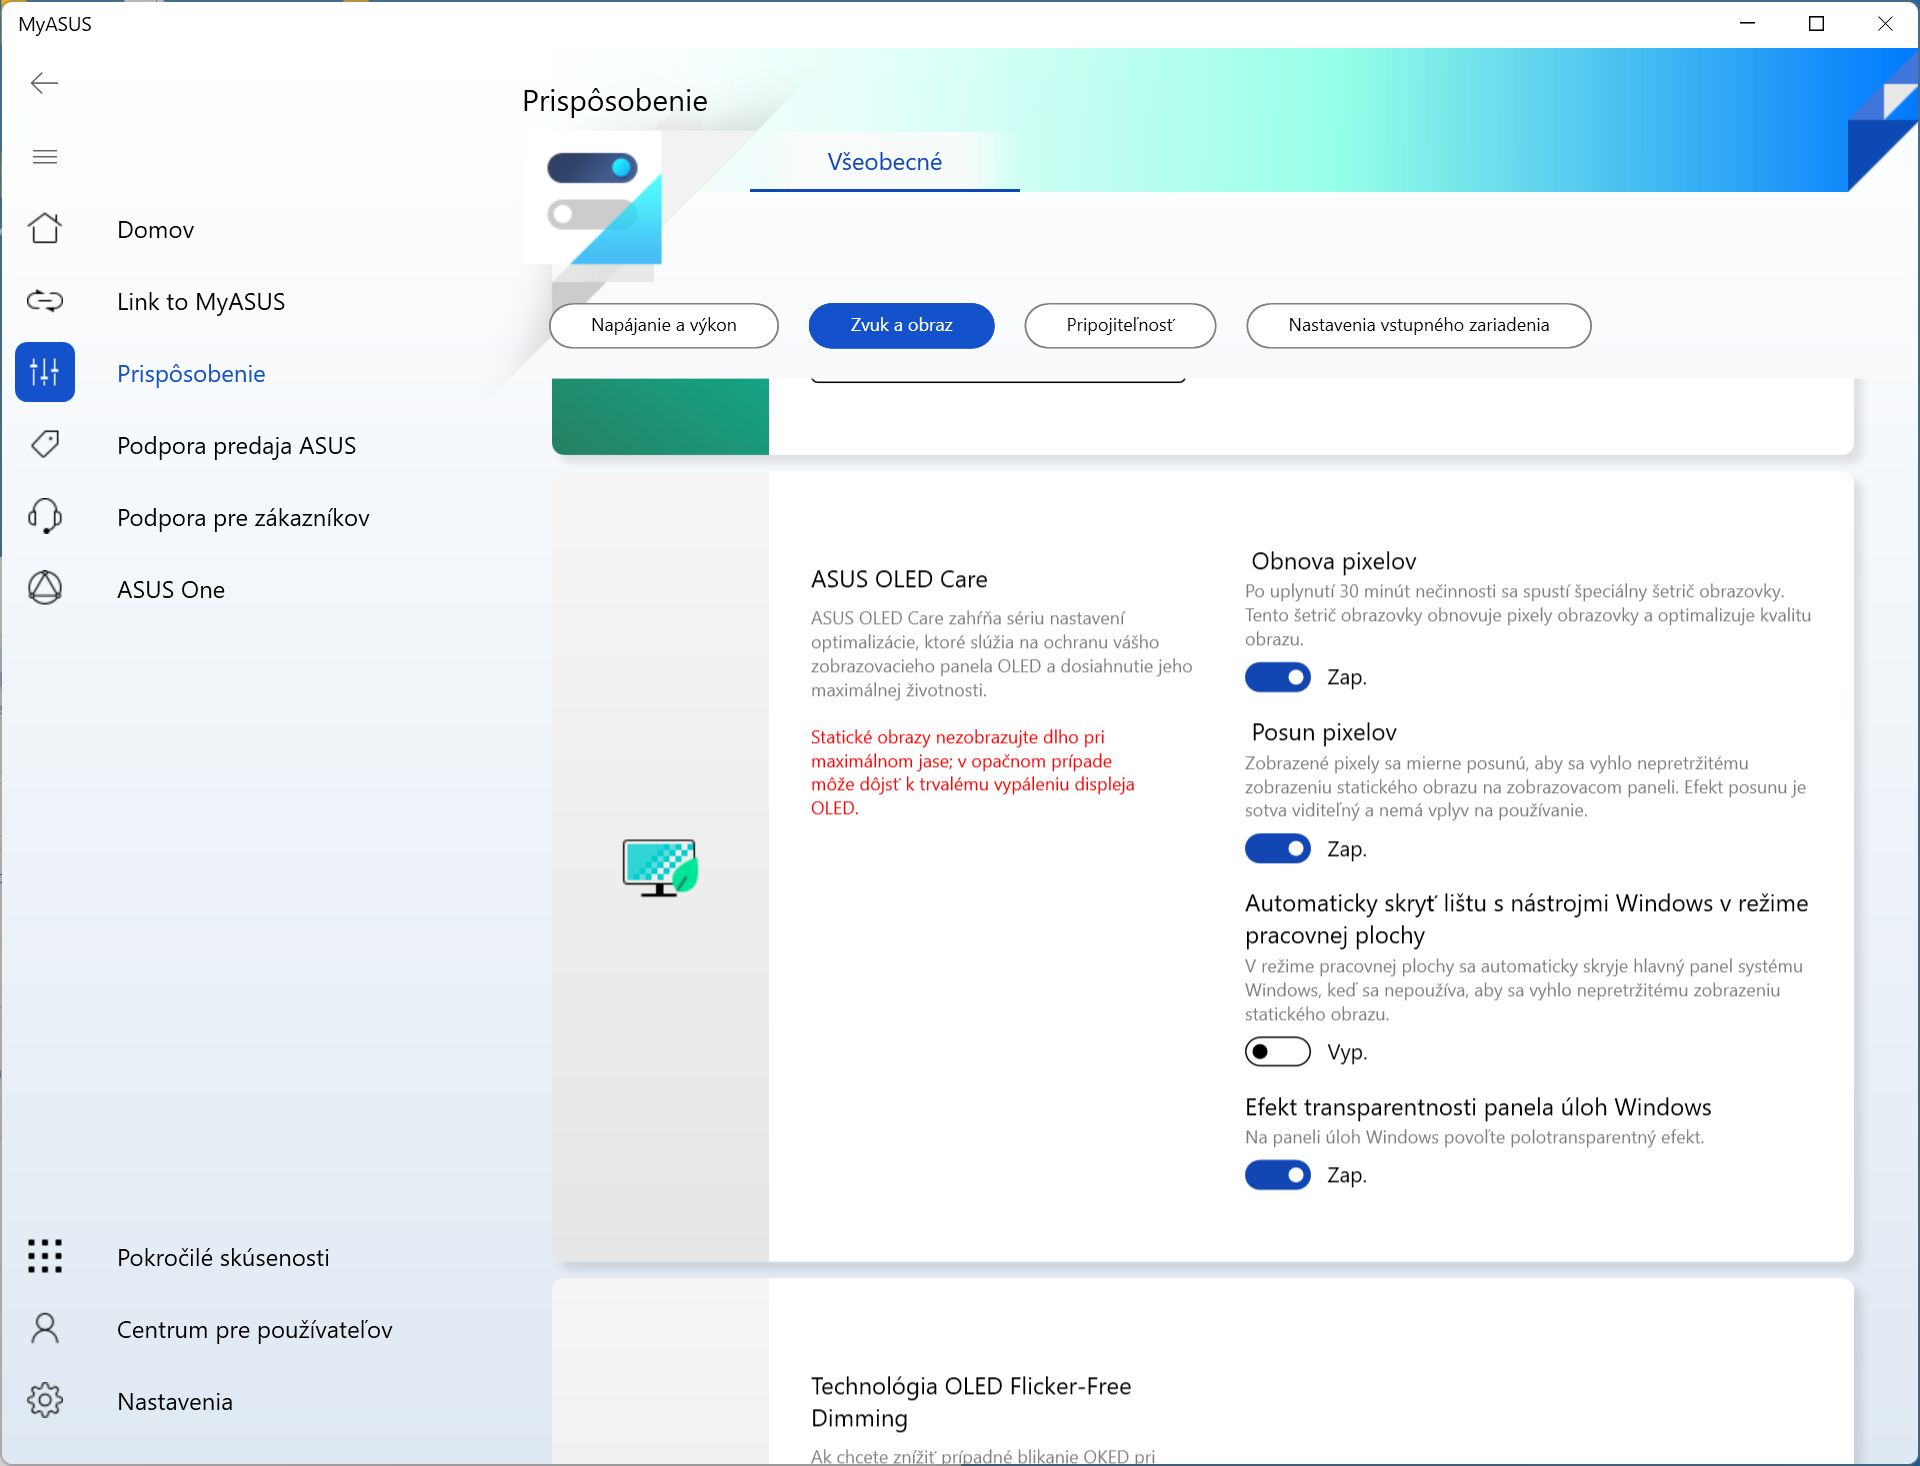Open the ASUS One icon
This screenshot has height=1466, width=1920.
pyautogui.click(x=44, y=588)
